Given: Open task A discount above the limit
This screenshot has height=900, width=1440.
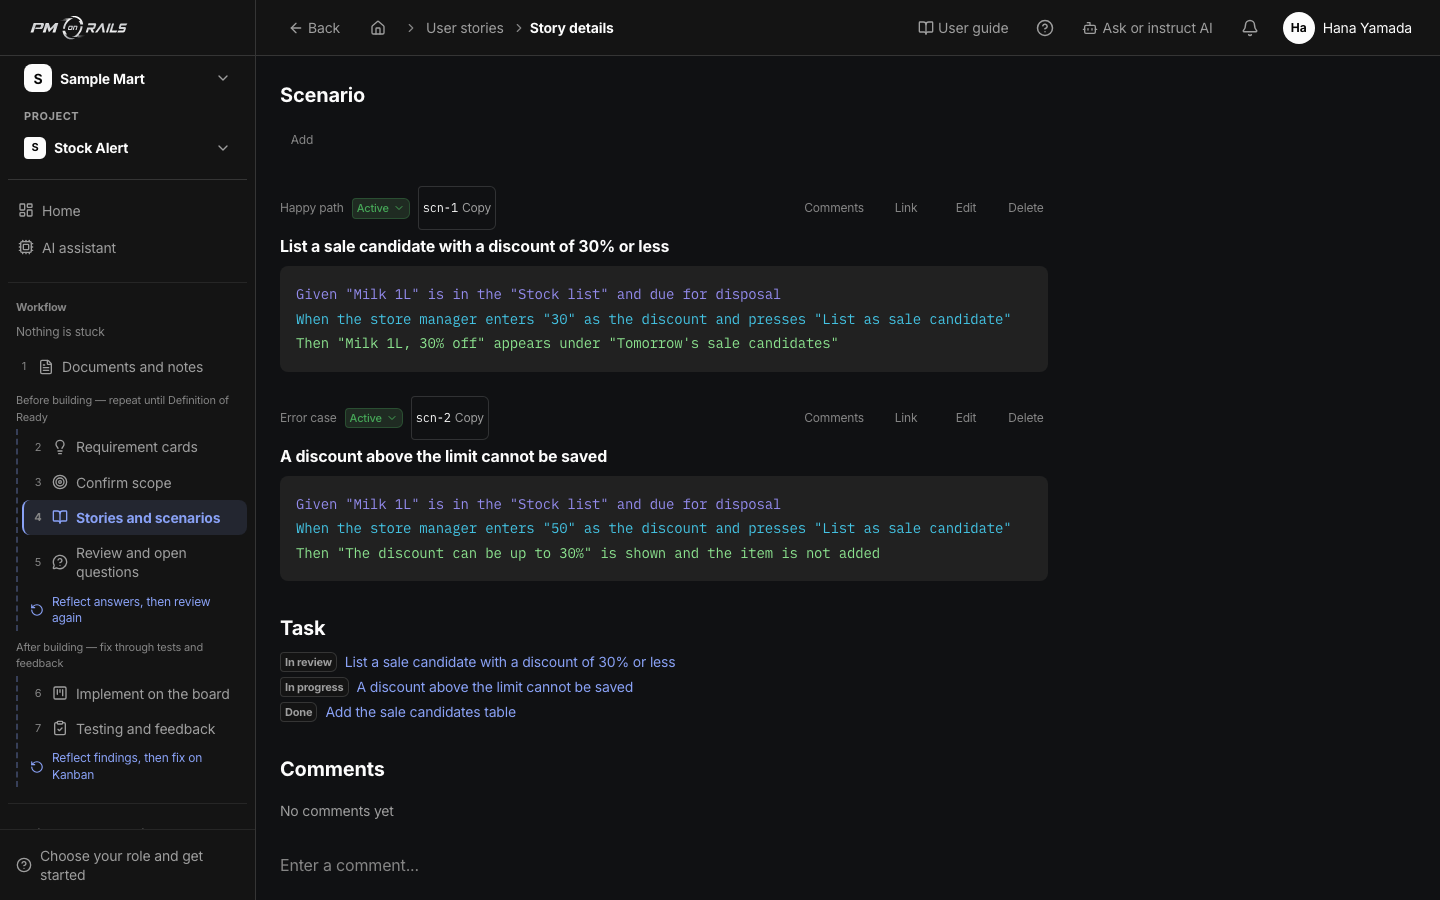Looking at the screenshot, I should point(495,687).
